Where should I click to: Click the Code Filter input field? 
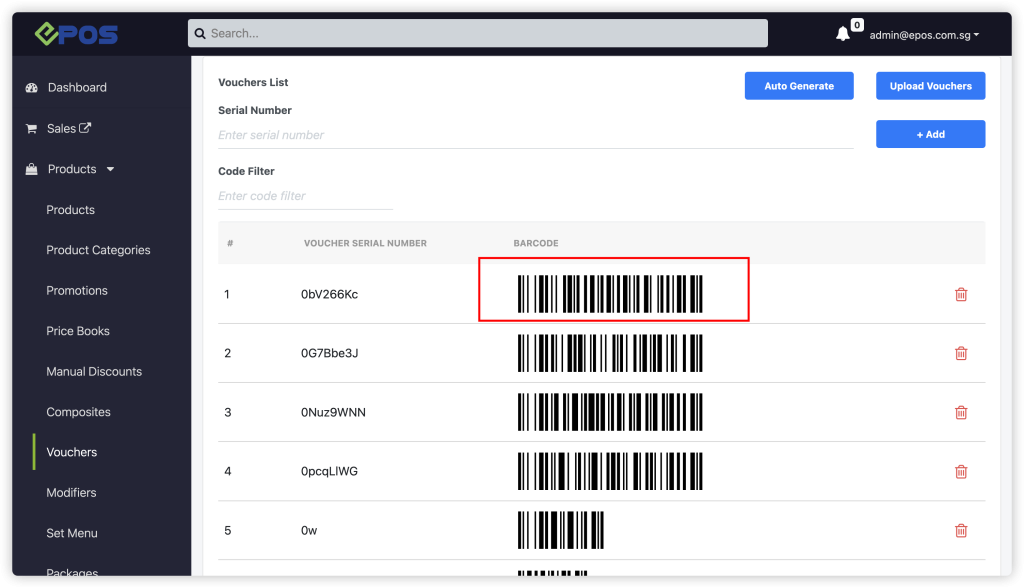click(x=305, y=196)
